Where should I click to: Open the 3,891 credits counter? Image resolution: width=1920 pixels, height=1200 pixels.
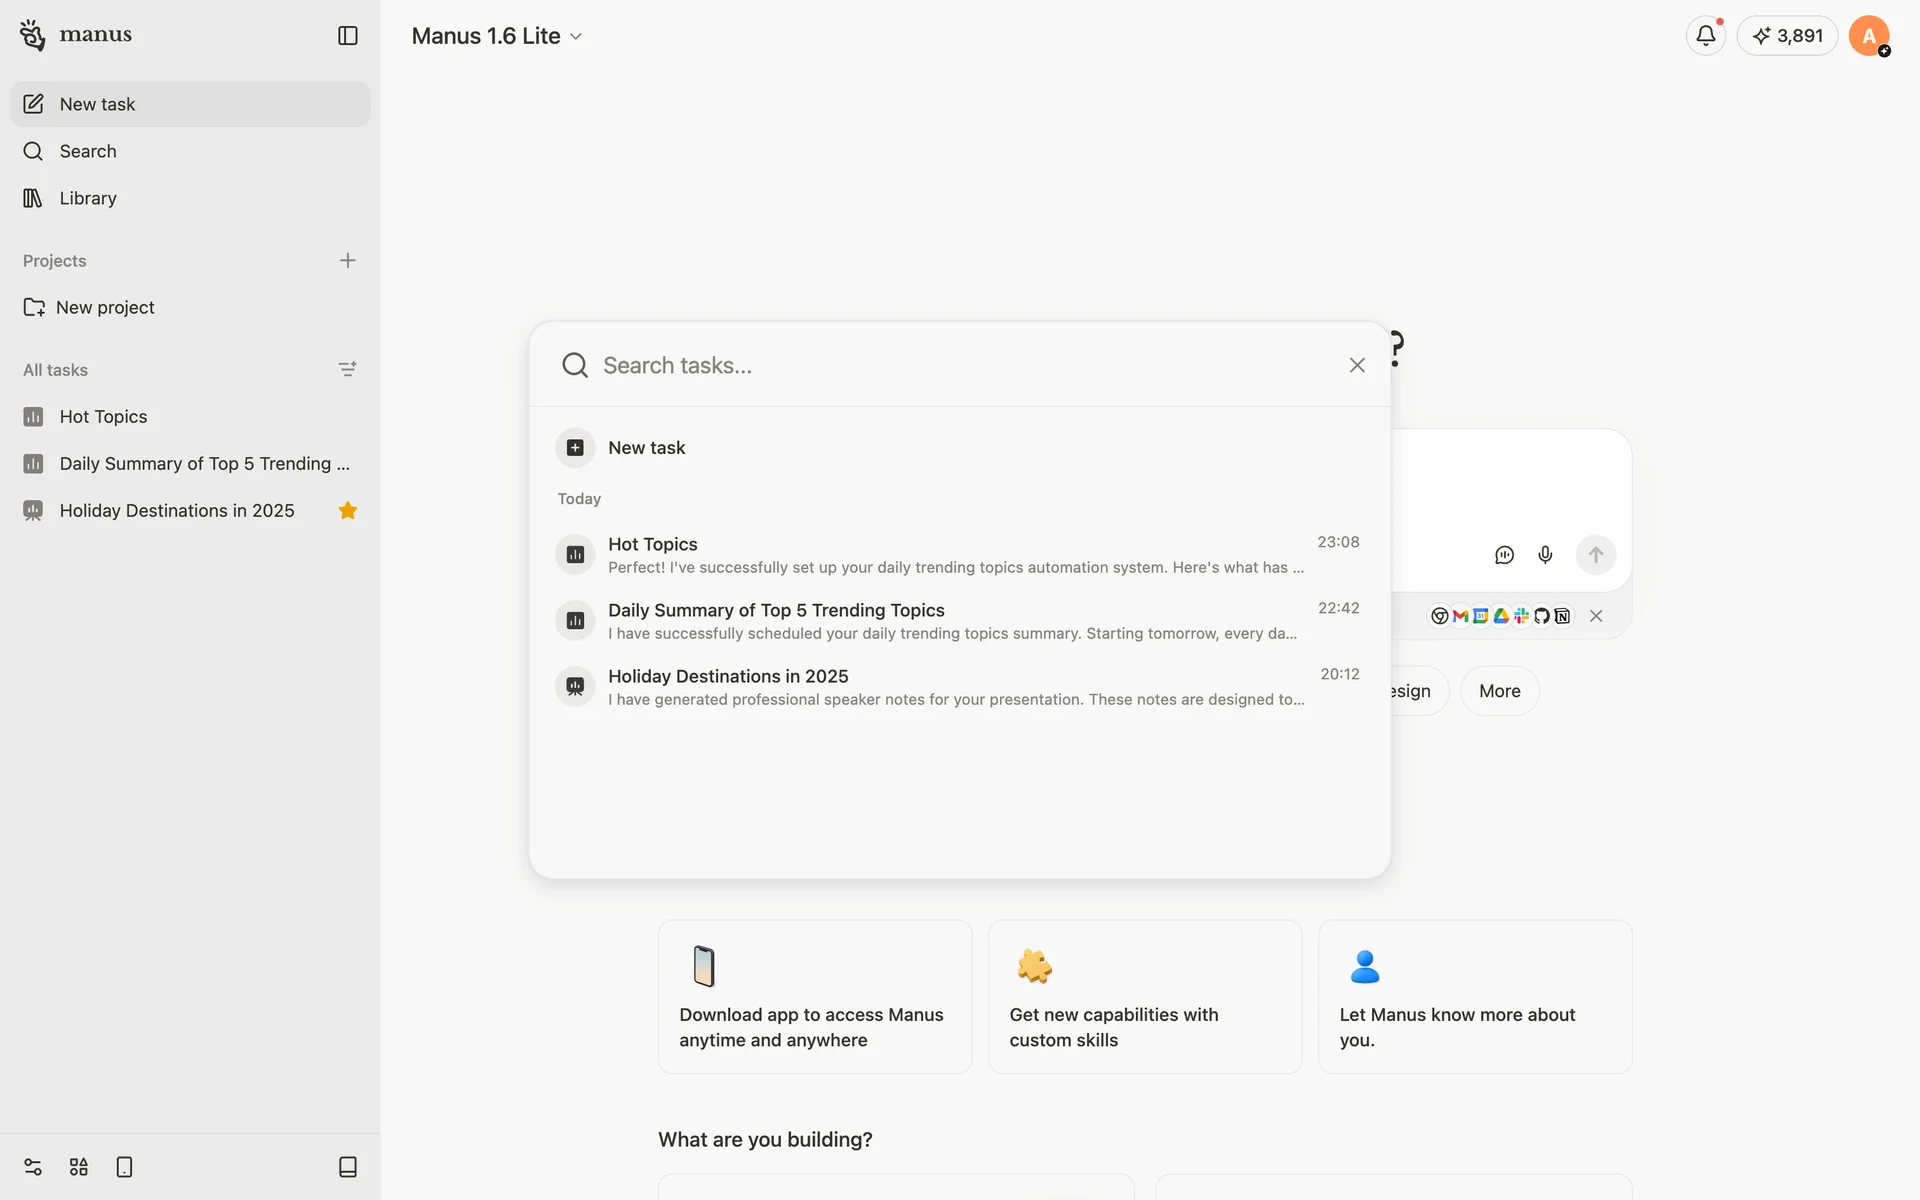[1787, 36]
